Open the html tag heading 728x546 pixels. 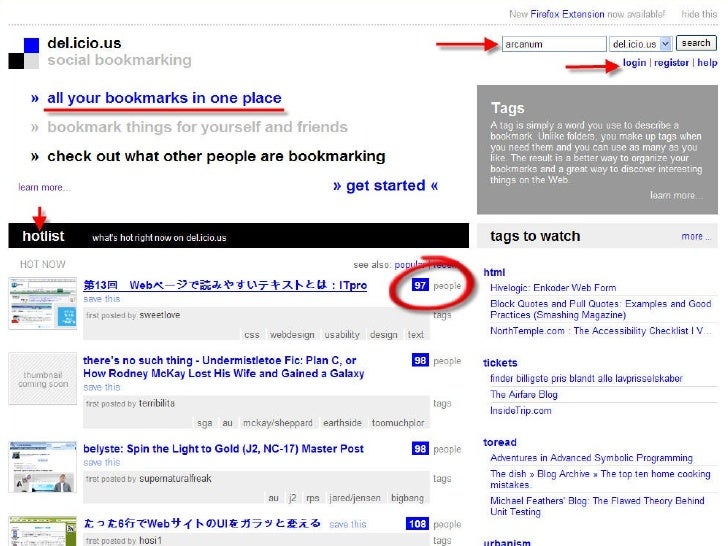point(494,273)
